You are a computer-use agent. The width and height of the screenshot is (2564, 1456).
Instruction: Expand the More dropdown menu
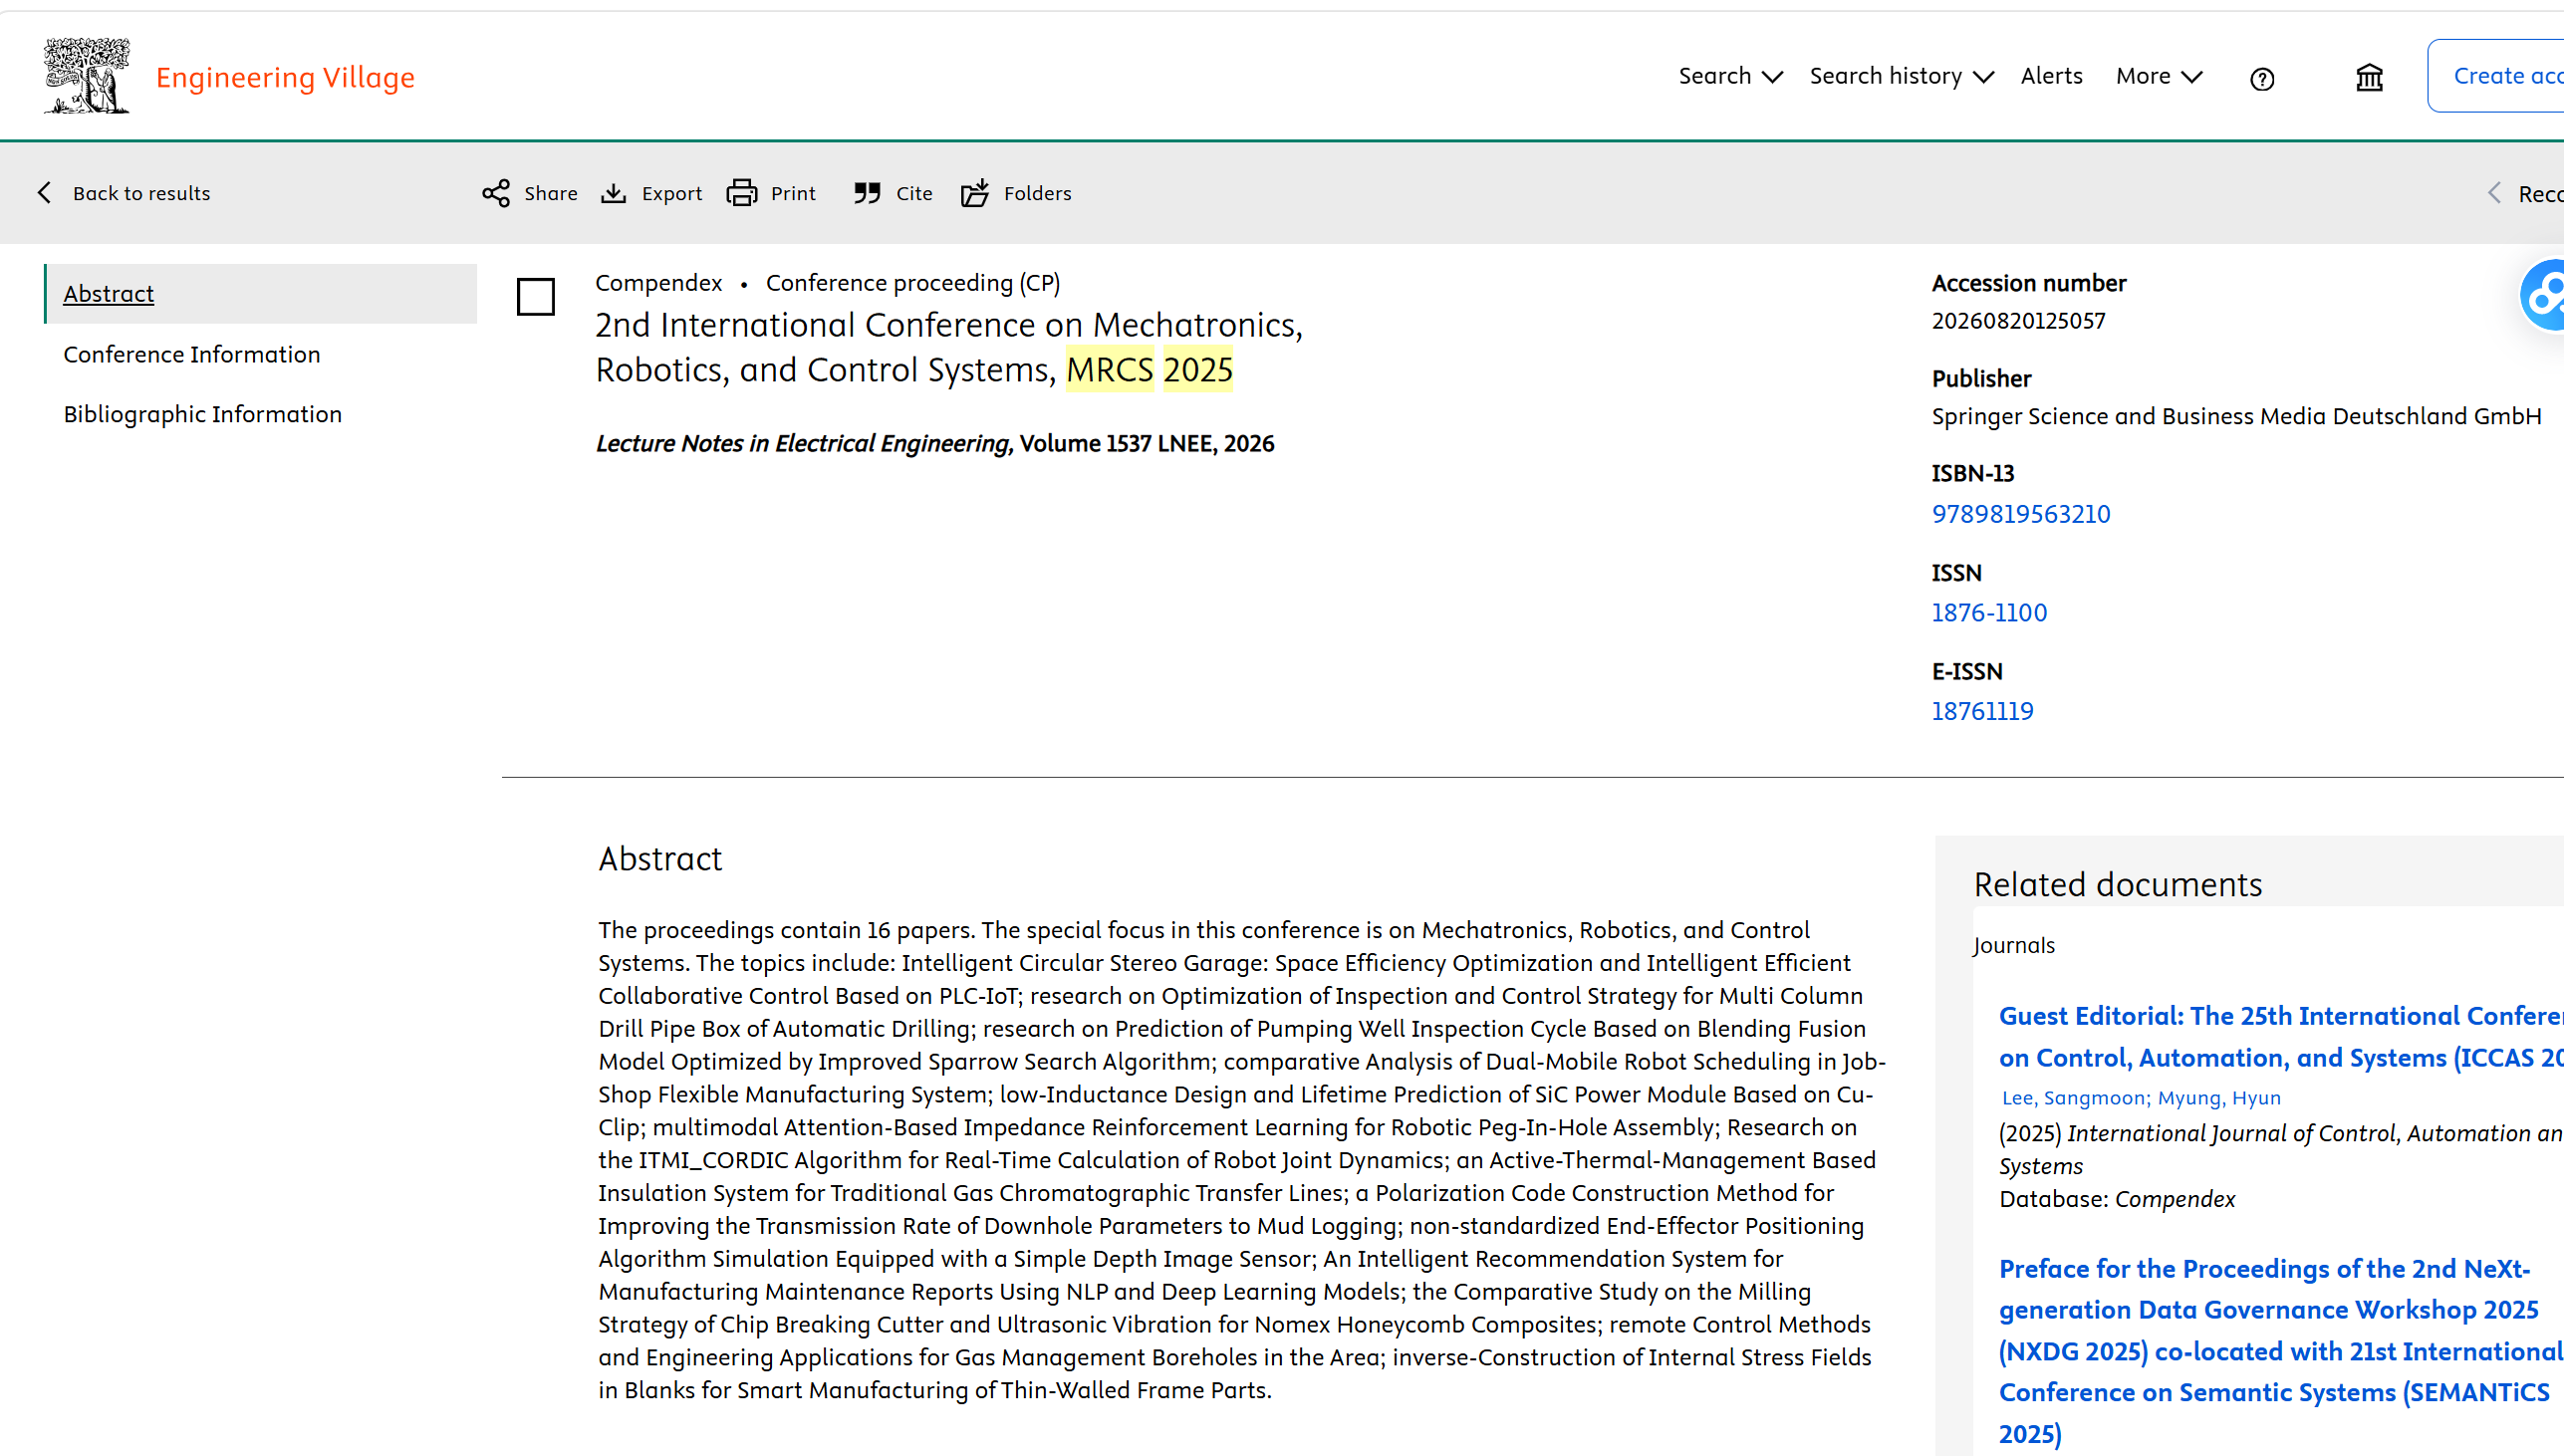pyautogui.click(x=2158, y=76)
